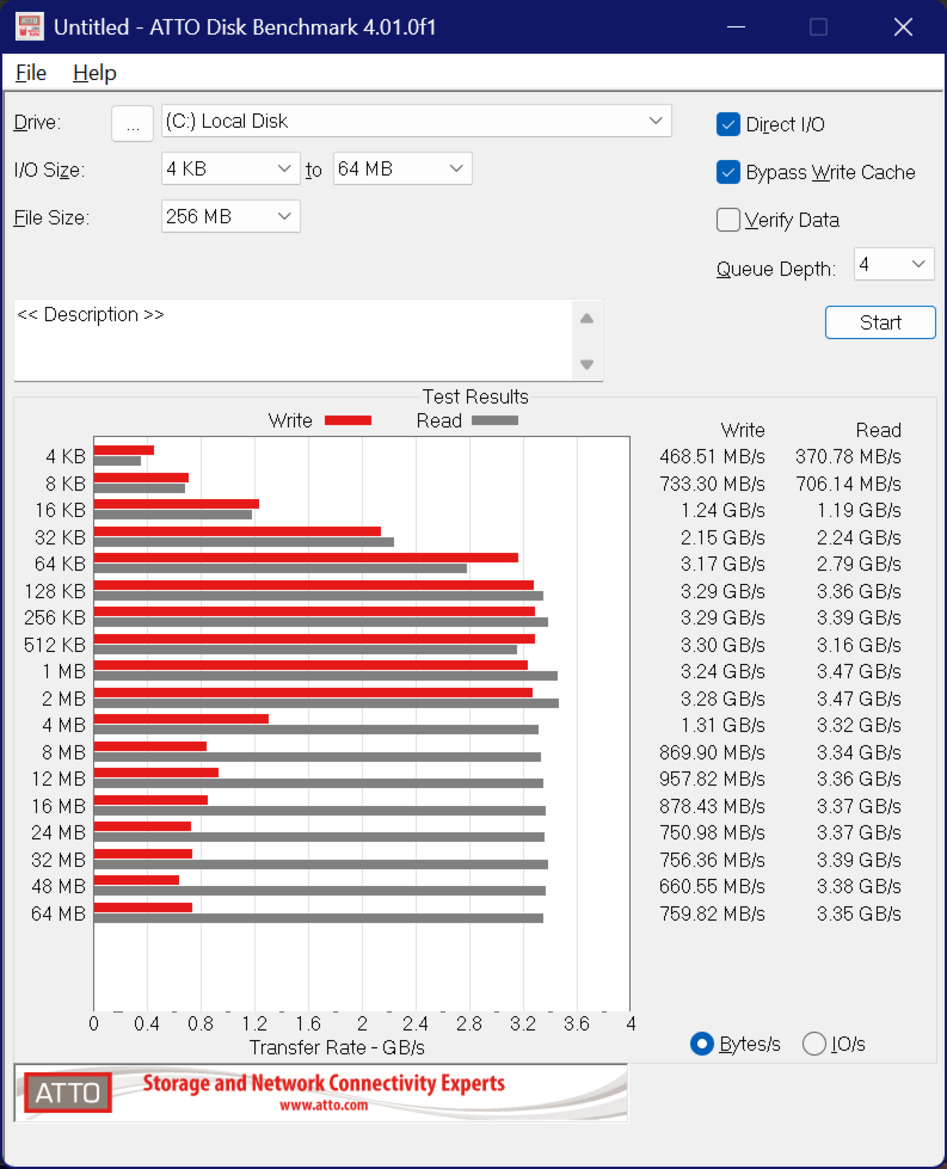Open the Help menu
This screenshot has height=1169, width=947.
pyautogui.click(x=95, y=73)
